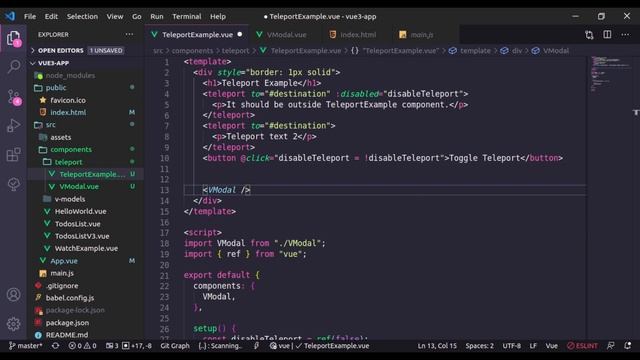Viewport: 640px width, 360px height.
Task: Open package.json in explorer
Action: (86, 322)
